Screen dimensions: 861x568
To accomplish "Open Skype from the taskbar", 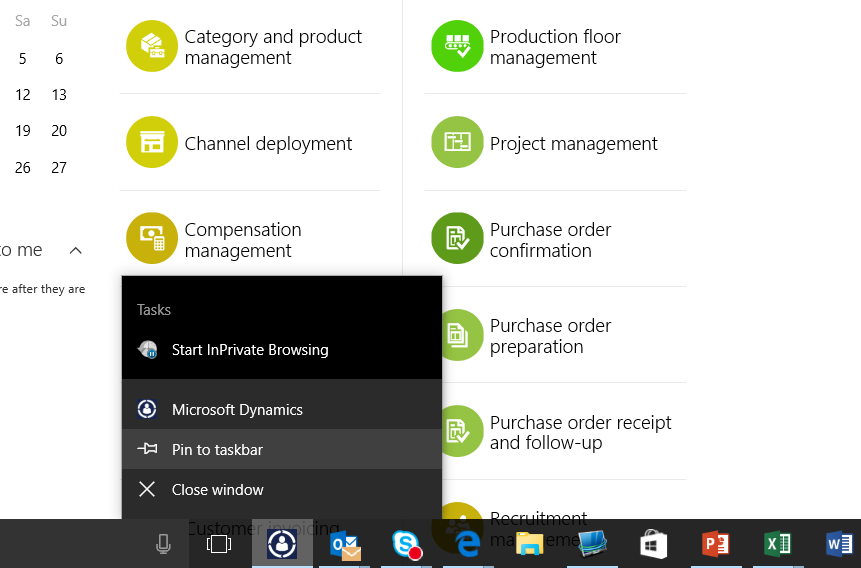I will [x=406, y=544].
